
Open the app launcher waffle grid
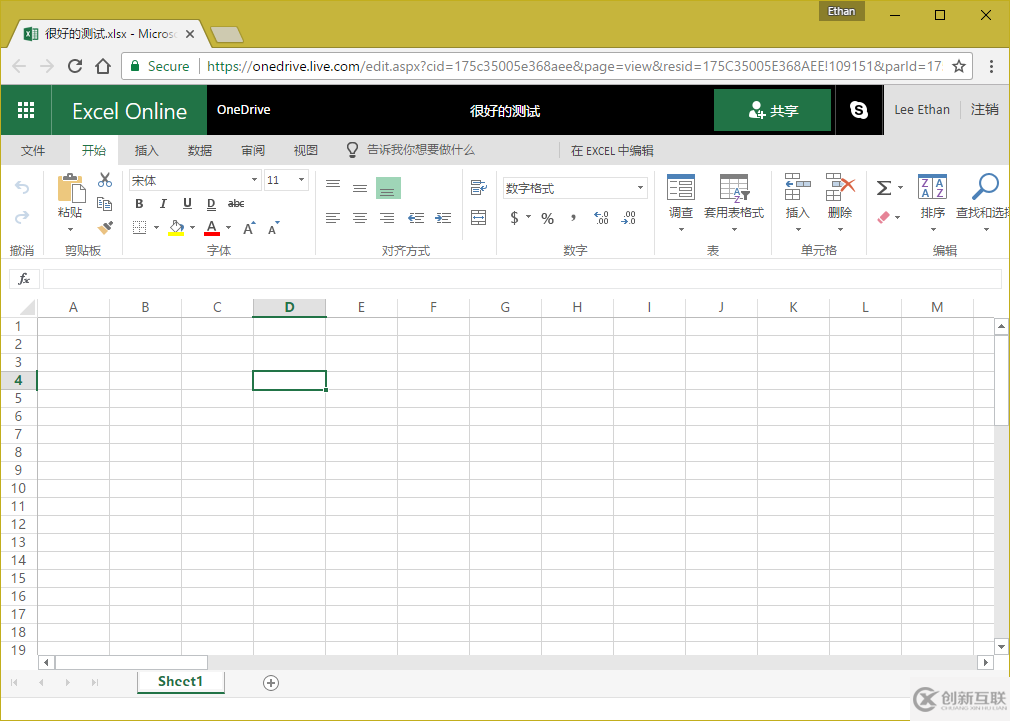pyautogui.click(x=26, y=110)
